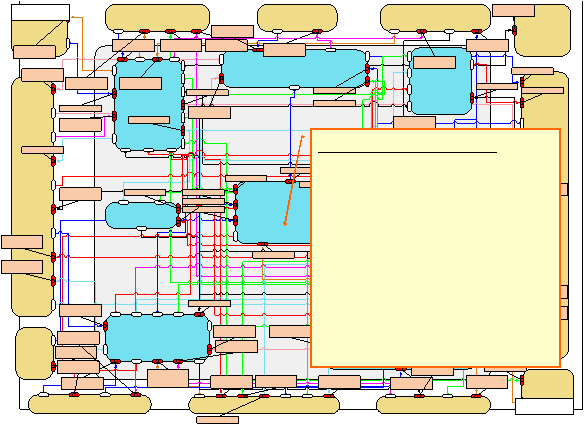The height and width of the screenshot is (425, 584).
Task: Click the black horizontal line inside the yellow note
Action: pyautogui.click(x=407, y=152)
